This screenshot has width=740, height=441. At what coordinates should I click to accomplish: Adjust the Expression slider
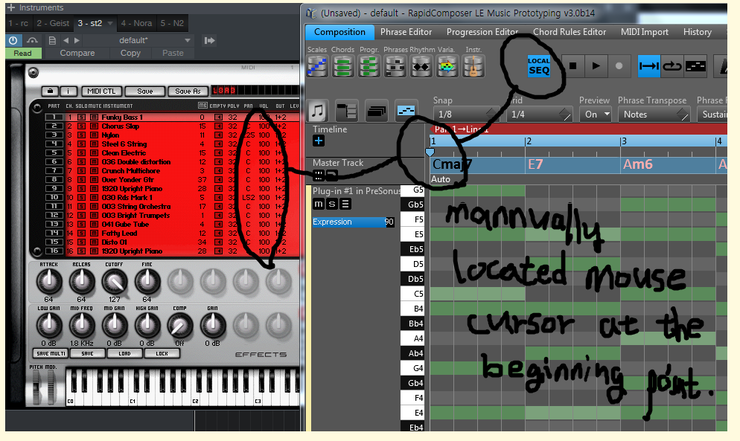coord(353,222)
